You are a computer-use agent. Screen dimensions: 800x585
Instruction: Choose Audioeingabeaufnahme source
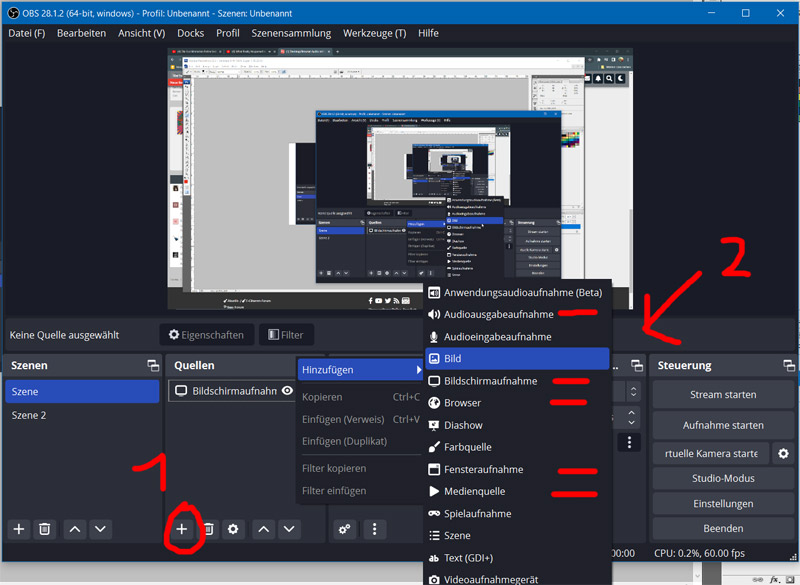517,337
